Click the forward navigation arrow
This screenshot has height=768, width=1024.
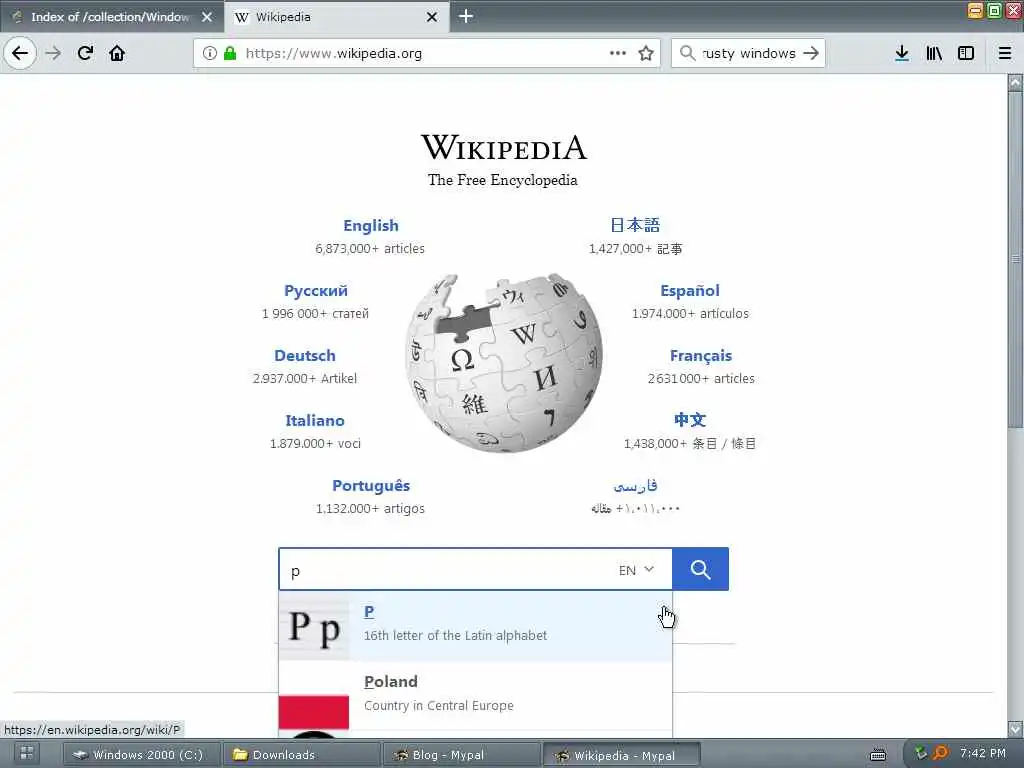[x=54, y=53]
